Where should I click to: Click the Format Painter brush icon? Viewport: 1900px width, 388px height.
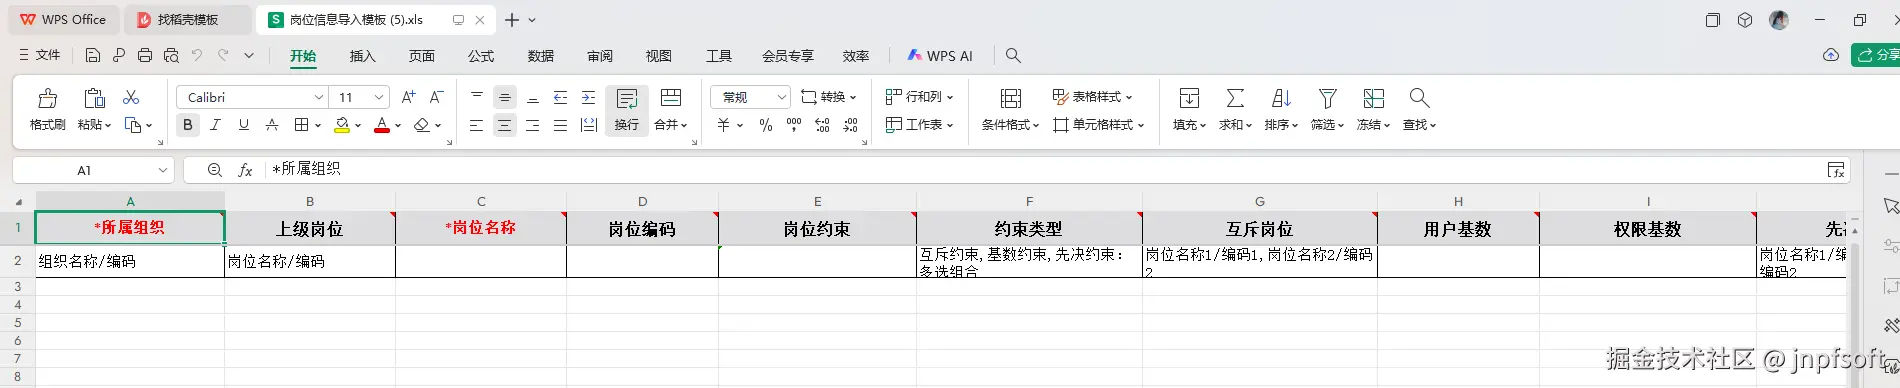[47, 98]
